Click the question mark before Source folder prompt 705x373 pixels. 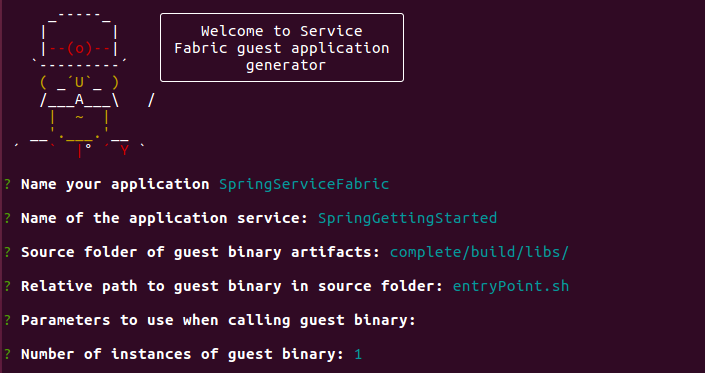8,253
